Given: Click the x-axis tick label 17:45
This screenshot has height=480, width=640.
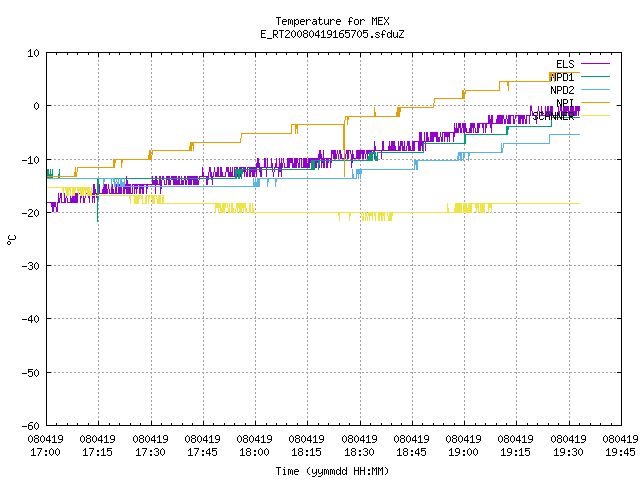Looking at the screenshot, I should 202,452.
